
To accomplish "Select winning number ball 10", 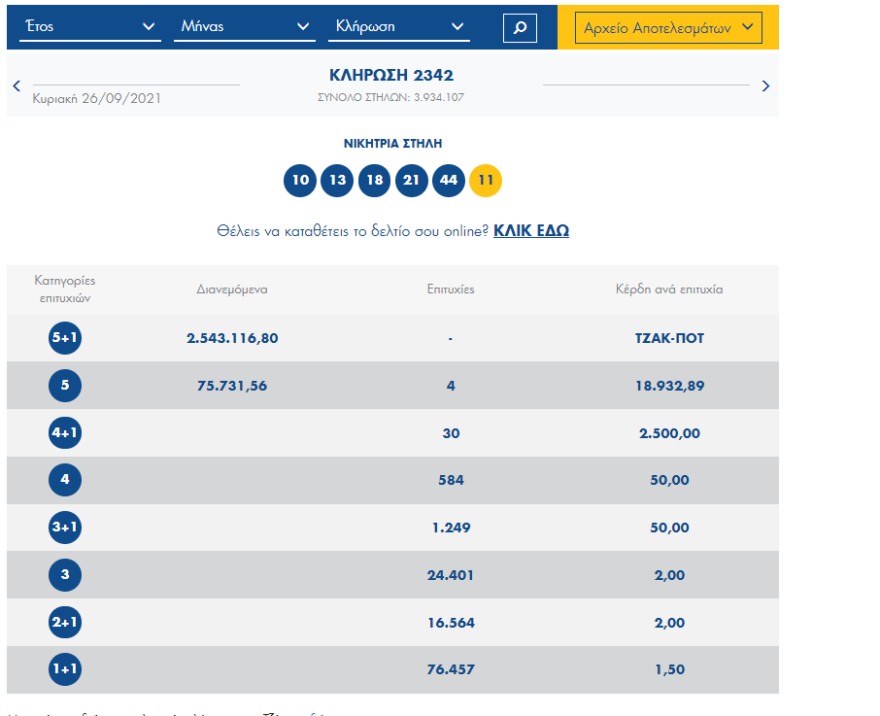I will tap(299, 180).
